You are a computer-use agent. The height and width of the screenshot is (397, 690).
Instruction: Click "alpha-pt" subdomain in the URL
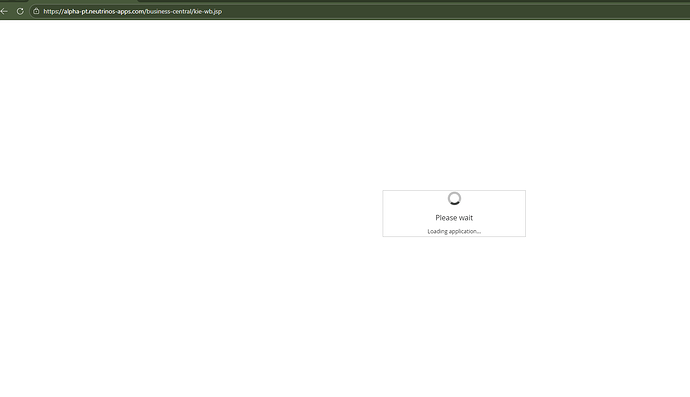75,11
